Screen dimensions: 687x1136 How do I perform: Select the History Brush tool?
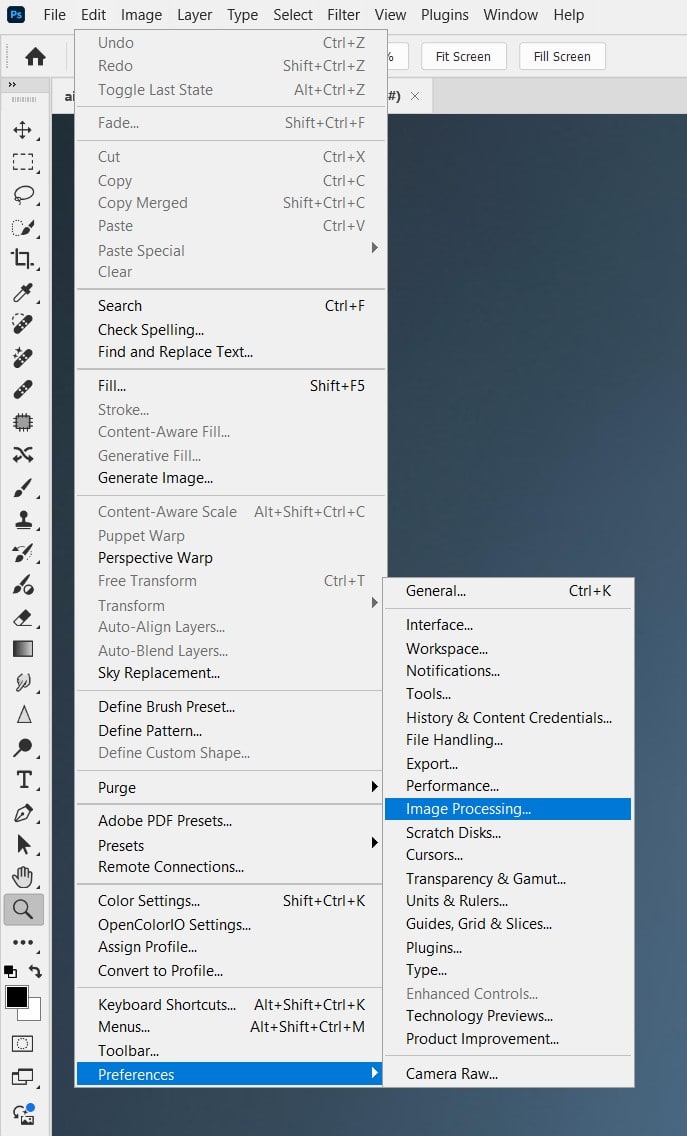click(23, 552)
